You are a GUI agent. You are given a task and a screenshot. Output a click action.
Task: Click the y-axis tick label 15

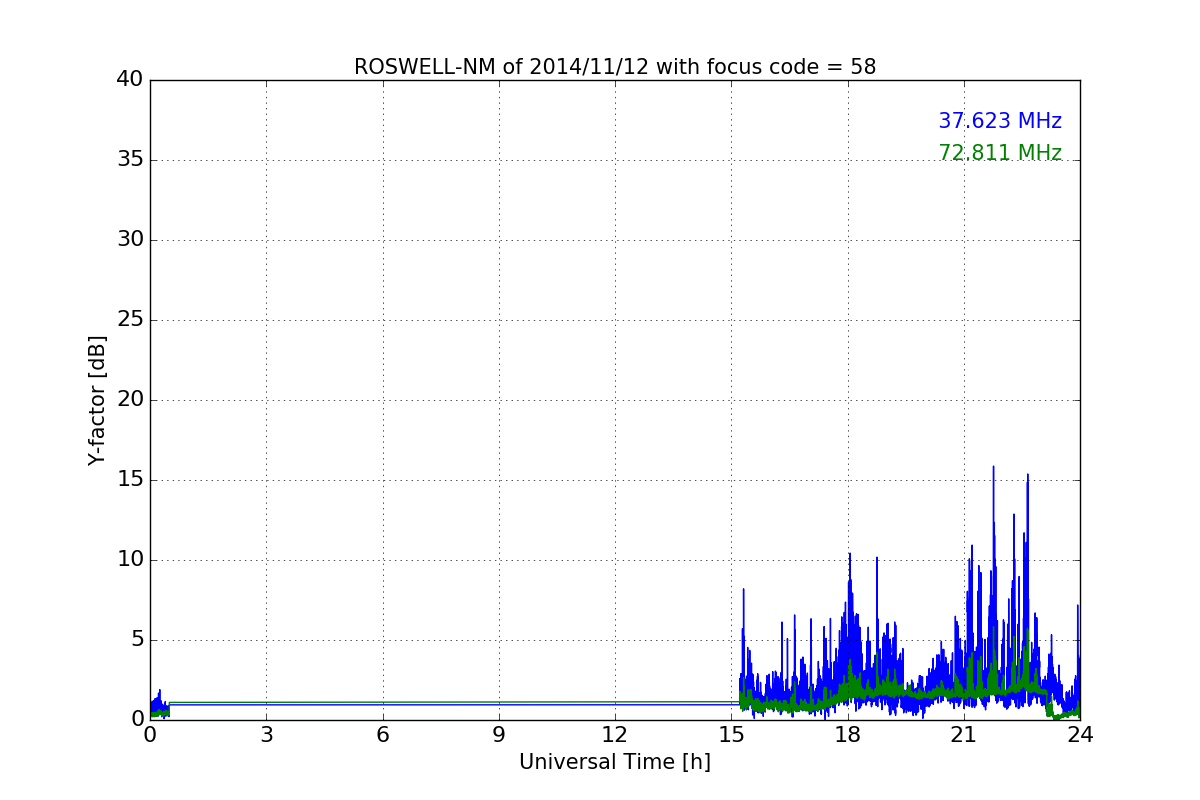point(130,479)
